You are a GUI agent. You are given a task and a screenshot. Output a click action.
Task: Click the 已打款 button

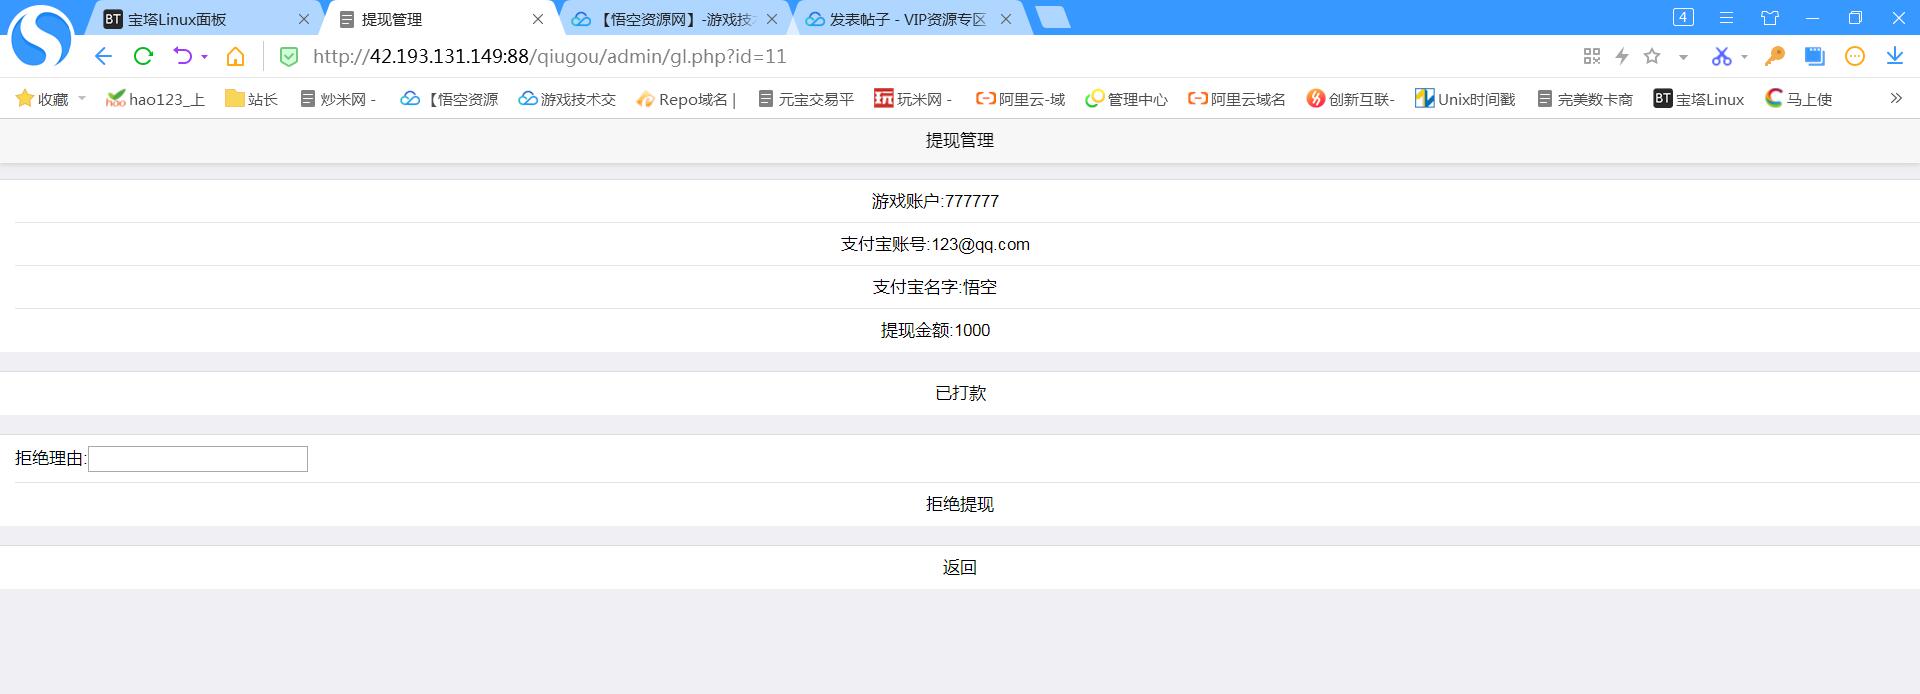coord(960,393)
